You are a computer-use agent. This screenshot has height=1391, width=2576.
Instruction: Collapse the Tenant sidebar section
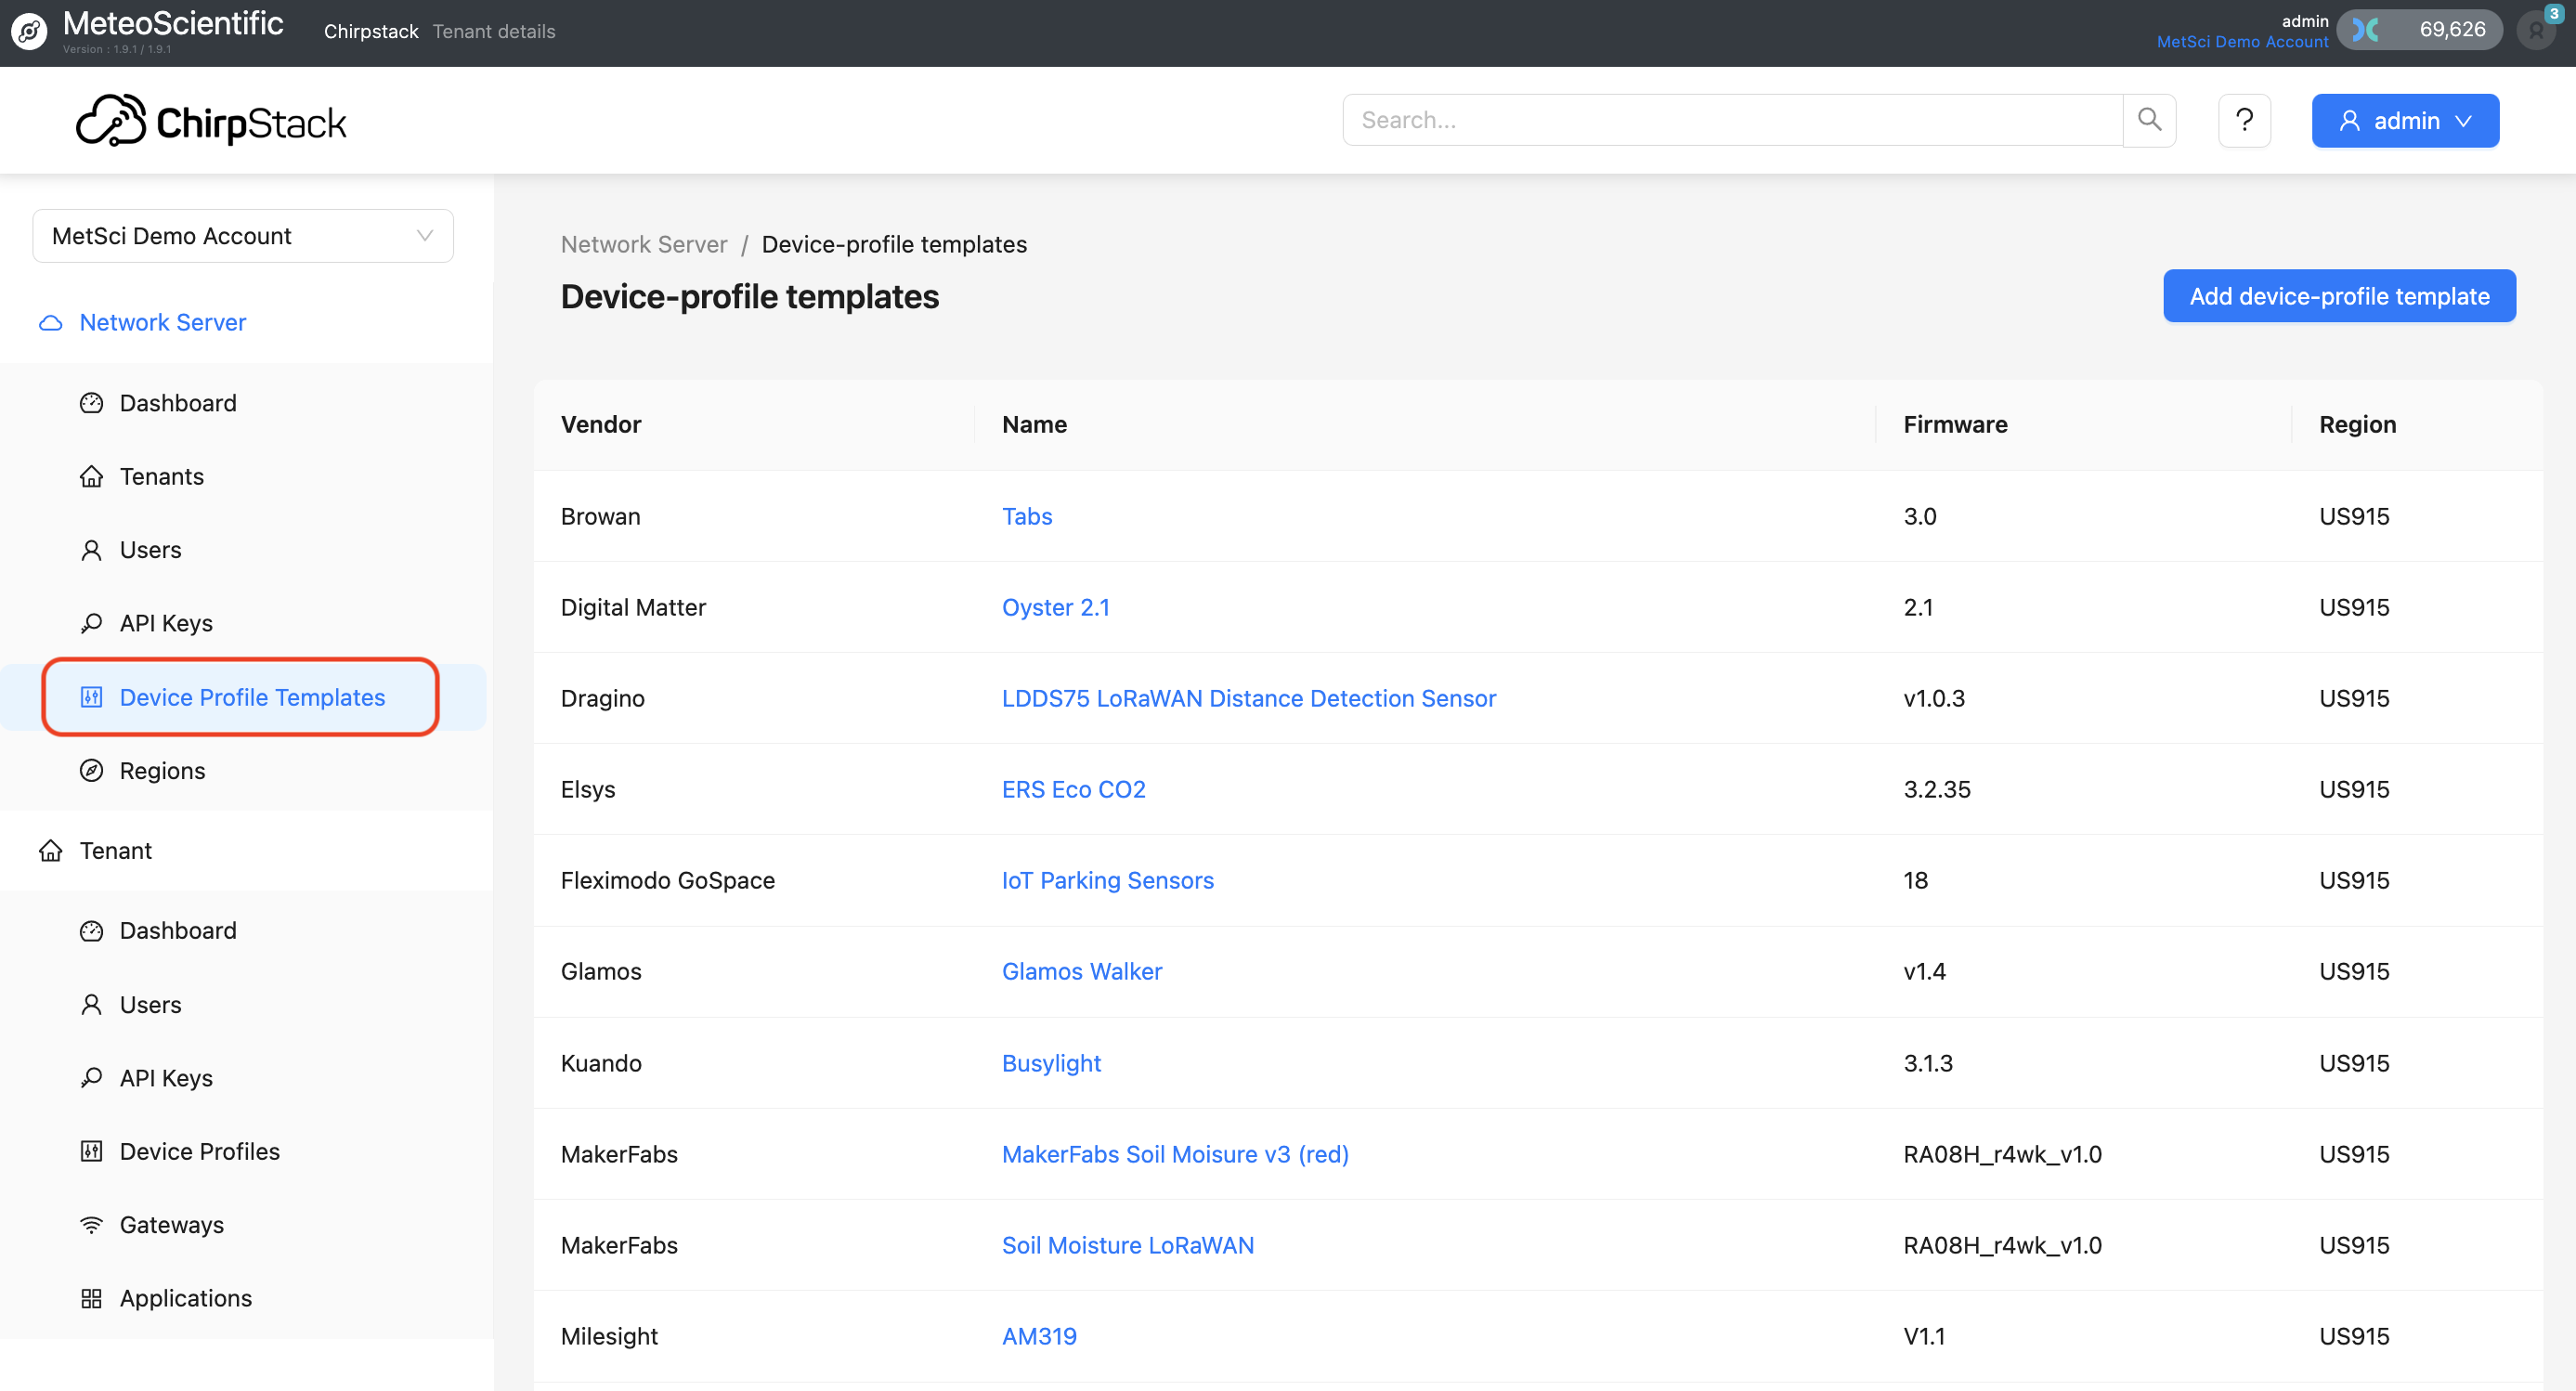pyautogui.click(x=115, y=850)
